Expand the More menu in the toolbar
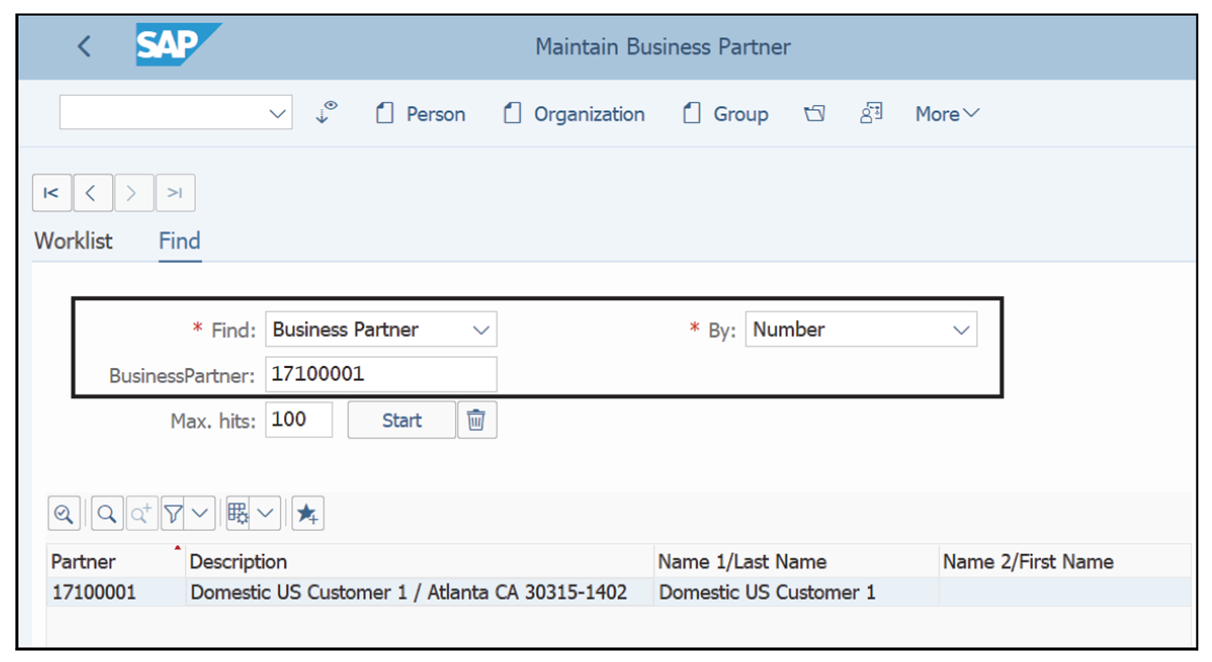This screenshot has height=662, width=1212. (944, 114)
